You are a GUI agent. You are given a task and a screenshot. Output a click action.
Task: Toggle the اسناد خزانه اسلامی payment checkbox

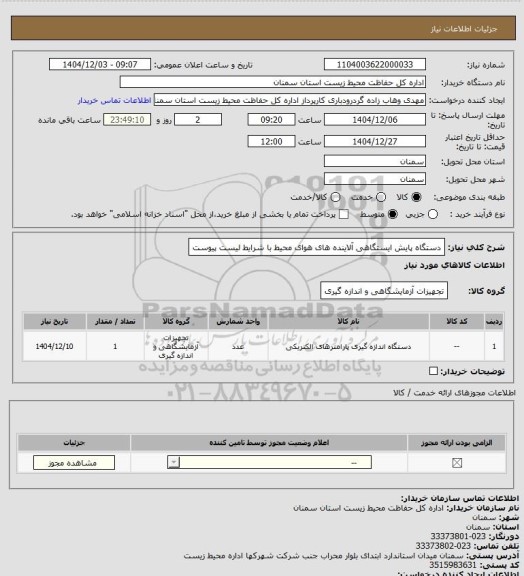tap(344, 214)
